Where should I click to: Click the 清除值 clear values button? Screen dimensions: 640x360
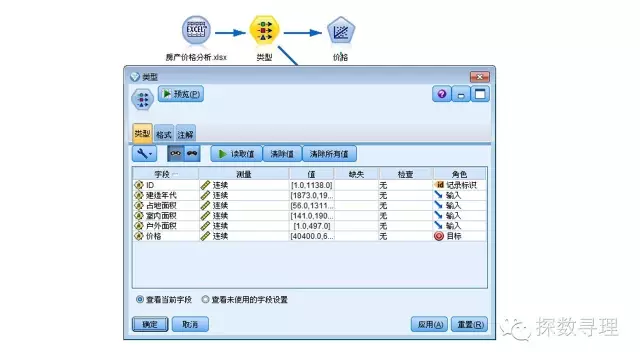pos(282,154)
